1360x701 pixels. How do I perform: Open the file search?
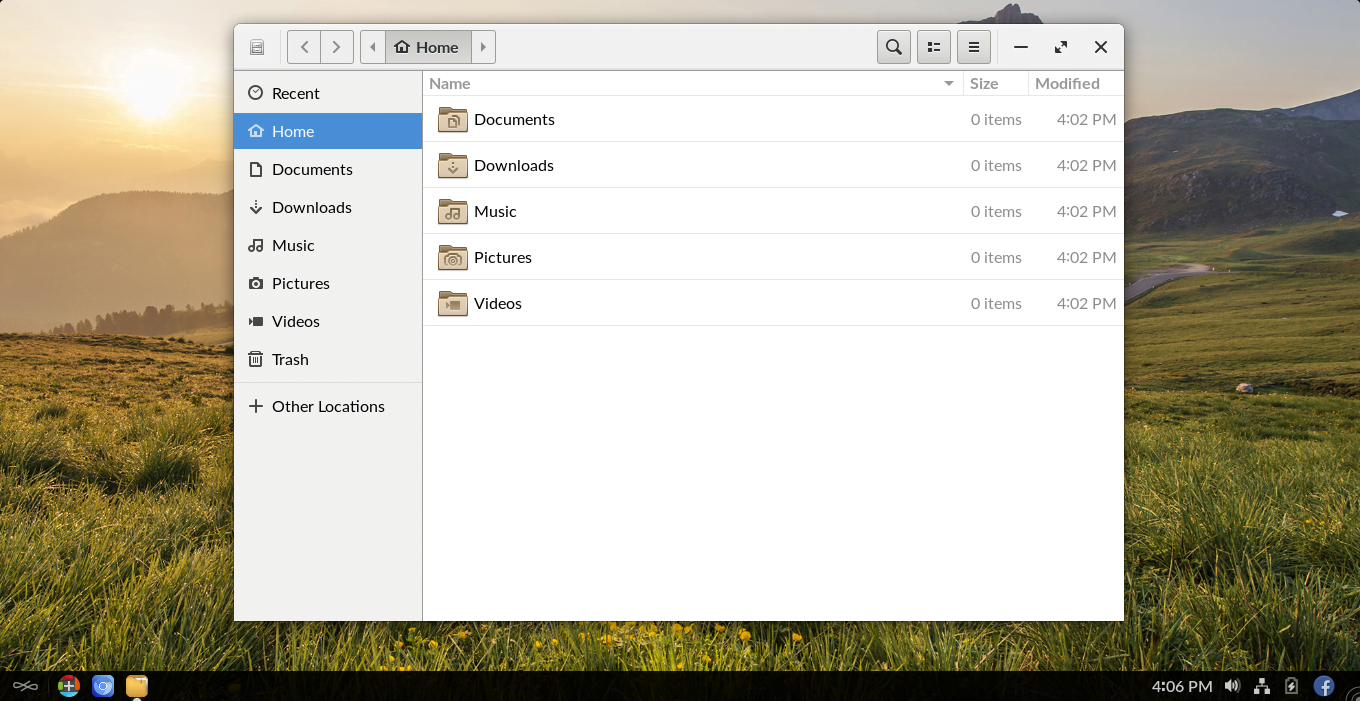click(x=894, y=47)
